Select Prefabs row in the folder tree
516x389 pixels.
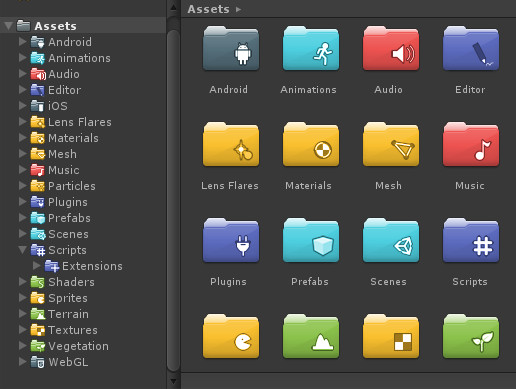[x=83, y=218]
